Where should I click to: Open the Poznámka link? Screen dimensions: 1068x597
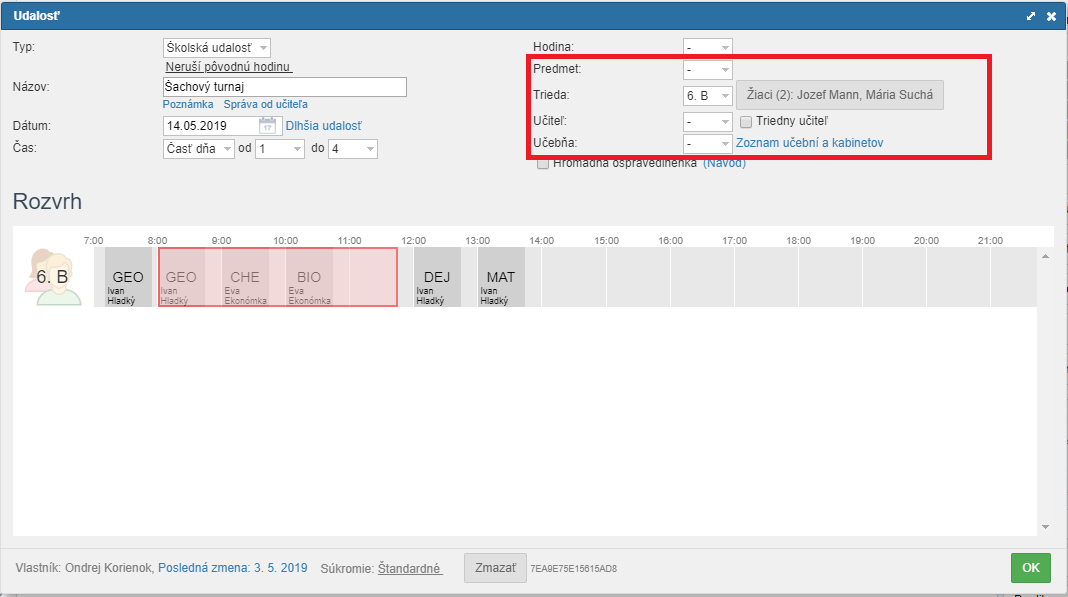click(x=188, y=104)
